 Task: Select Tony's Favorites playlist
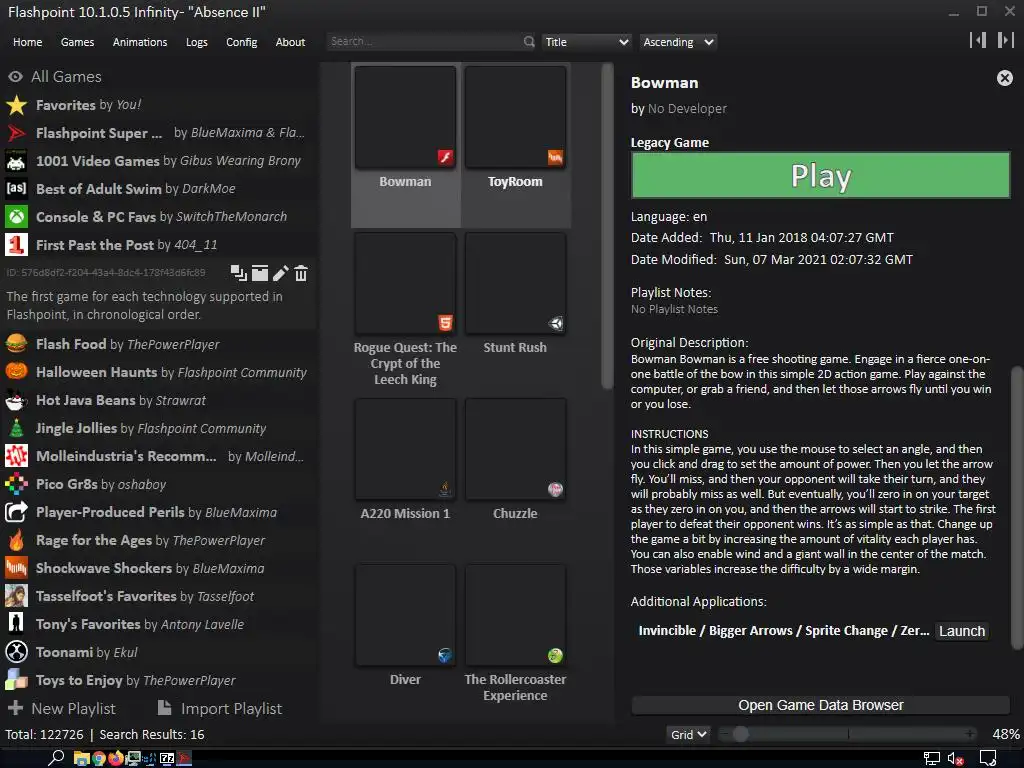157,624
